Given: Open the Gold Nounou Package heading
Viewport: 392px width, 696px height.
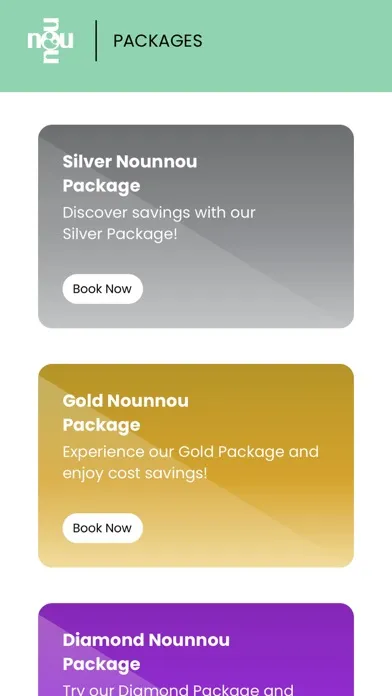Looking at the screenshot, I should coord(126,413).
